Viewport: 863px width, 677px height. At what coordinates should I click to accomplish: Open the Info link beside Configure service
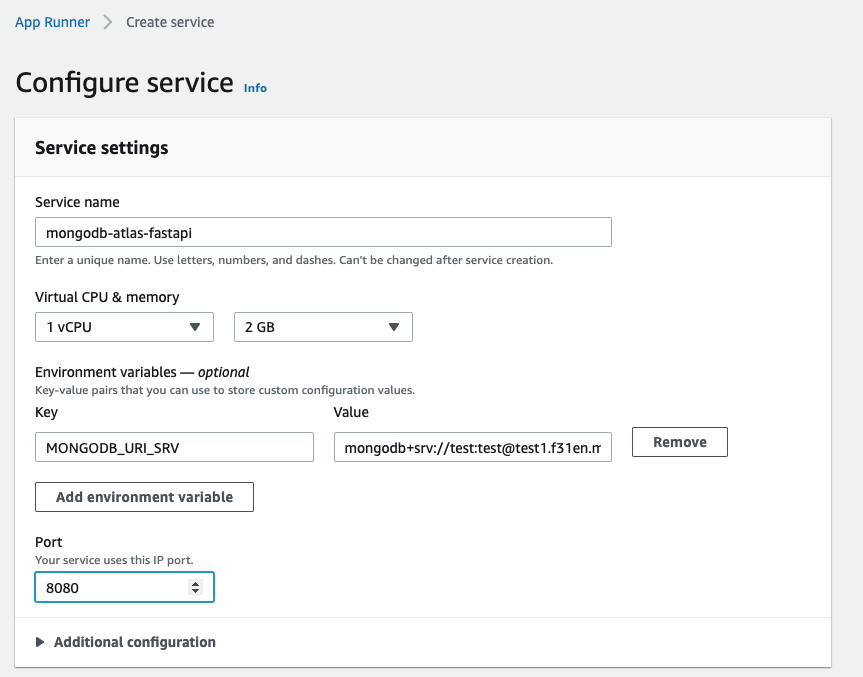click(x=255, y=88)
